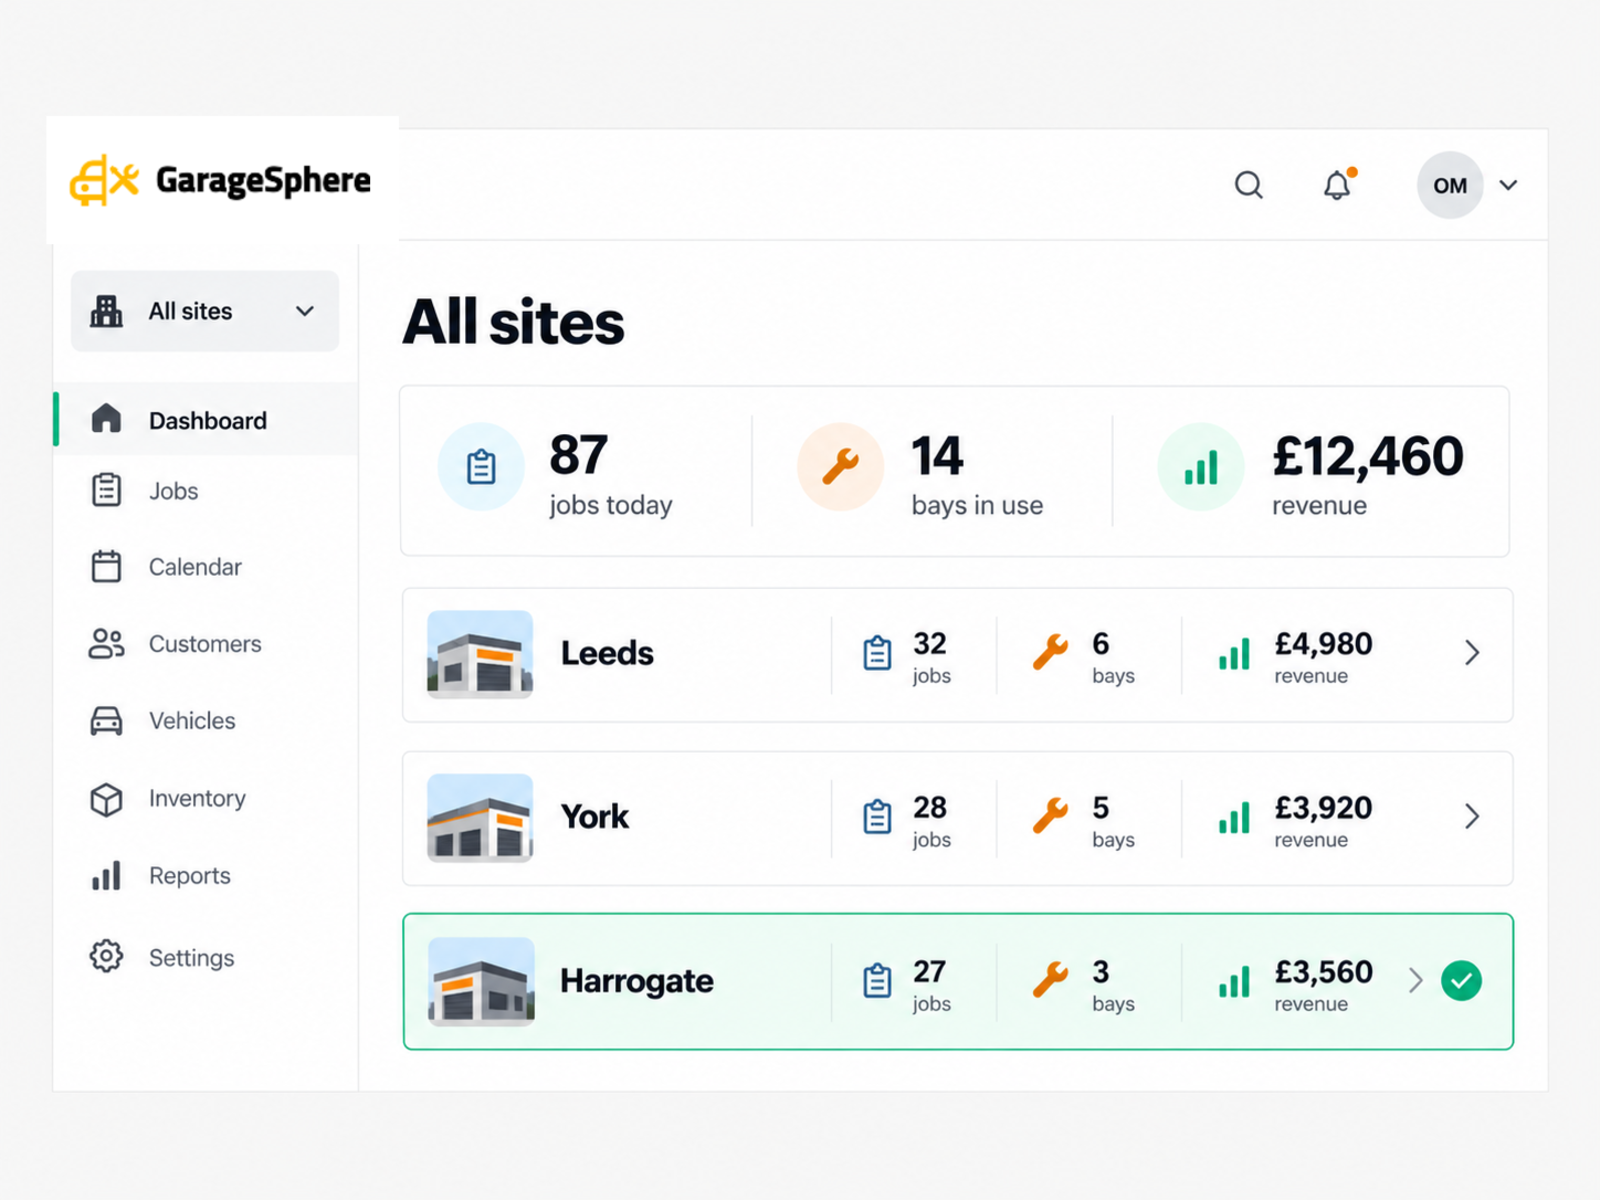The width and height of the screenshot is (1600, 1200).
Task: Select the Reports bar chart icon
Action: point(106,876)
